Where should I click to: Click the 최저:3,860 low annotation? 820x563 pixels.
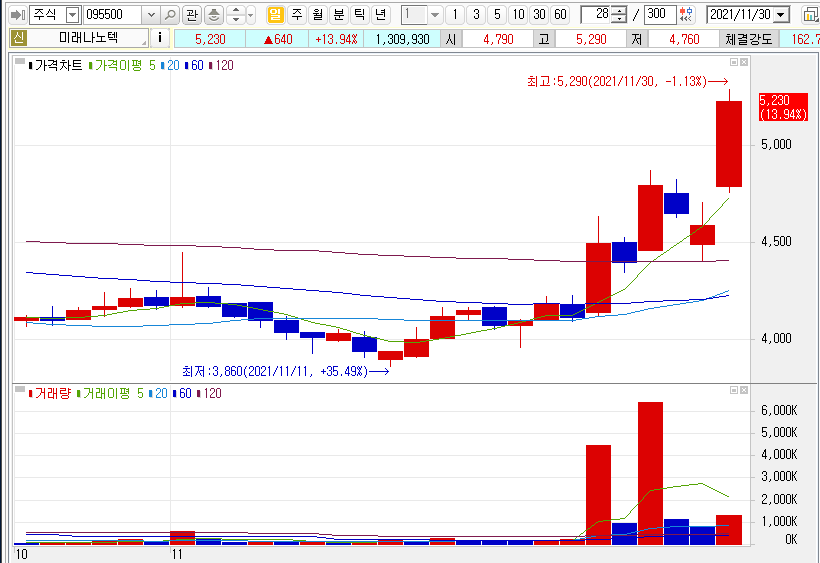[286, 372]
